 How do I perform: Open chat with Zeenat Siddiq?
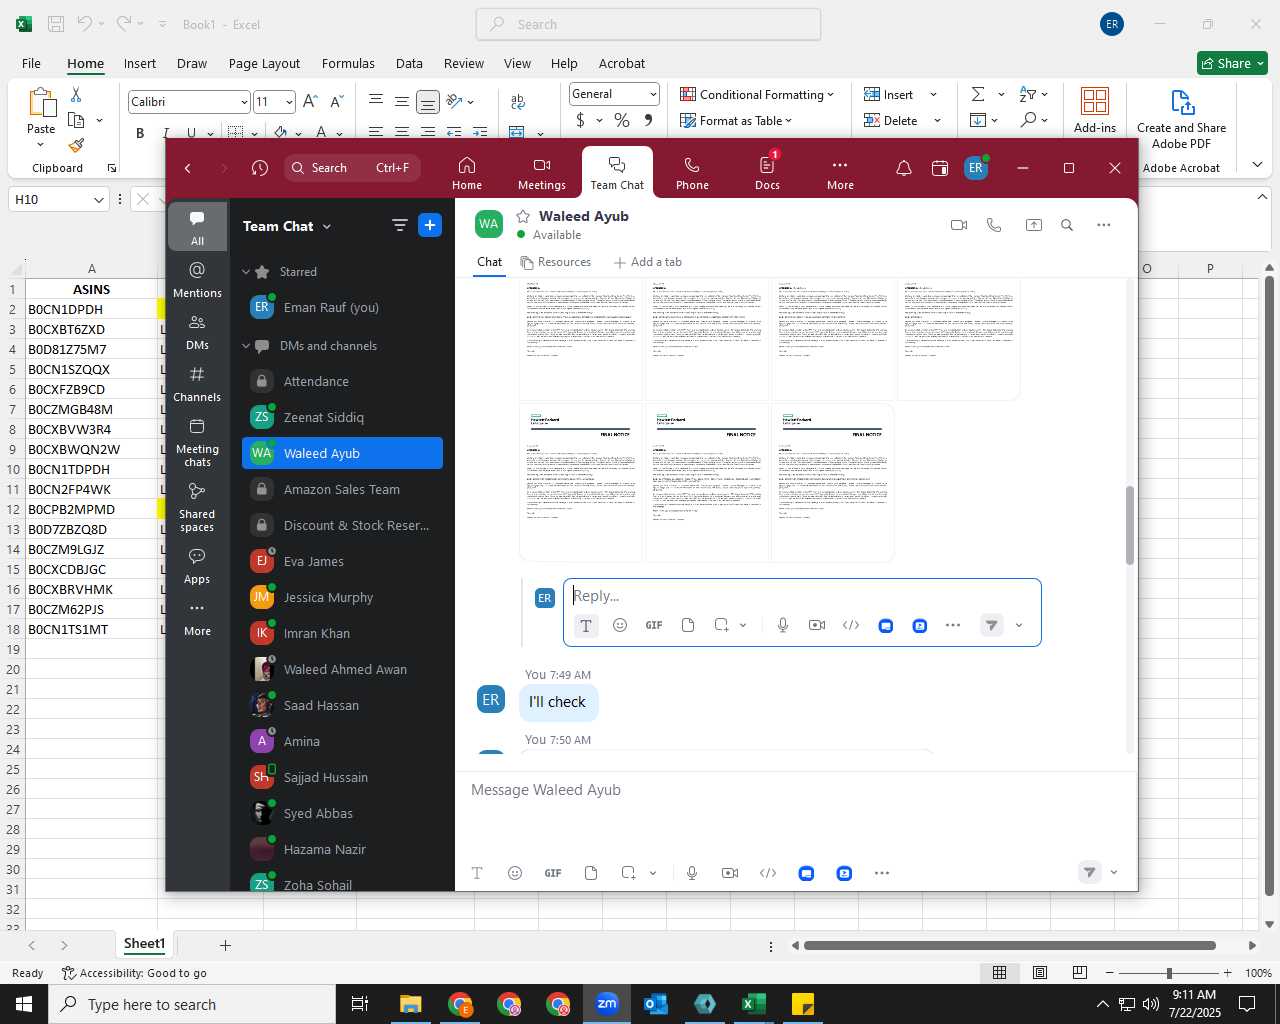point(342,417)
